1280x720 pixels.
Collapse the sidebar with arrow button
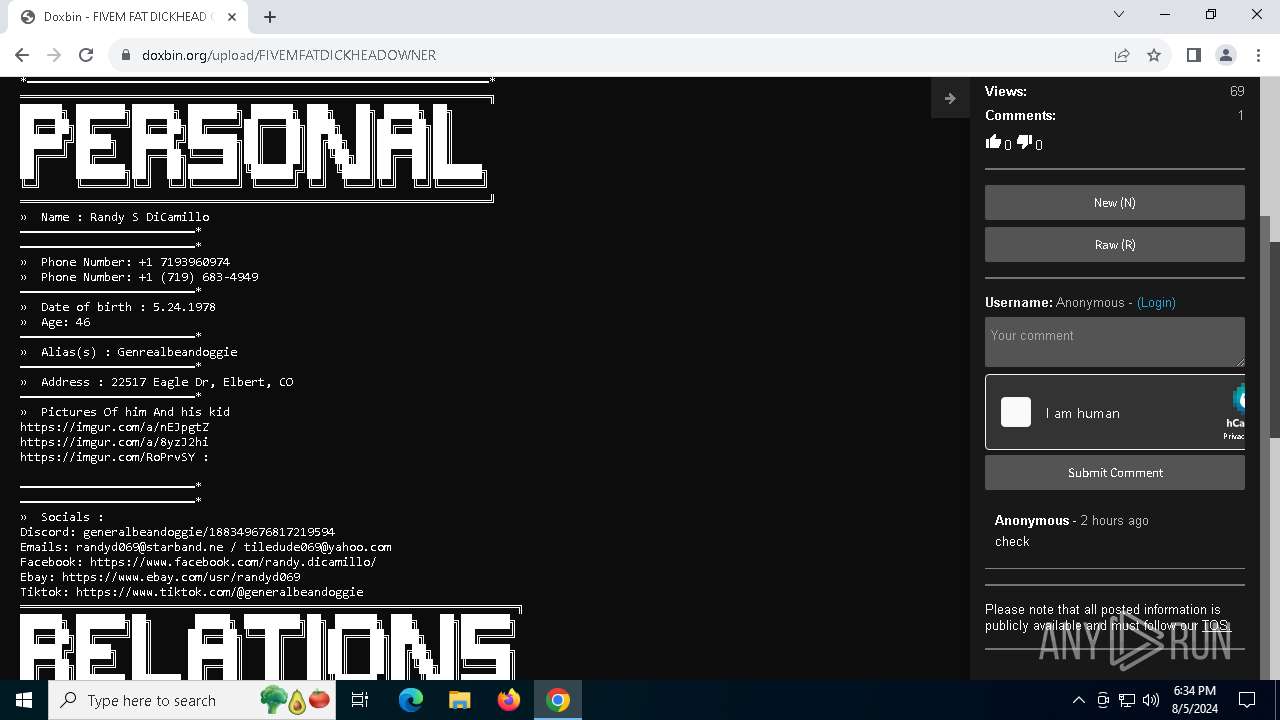(950, 98)
